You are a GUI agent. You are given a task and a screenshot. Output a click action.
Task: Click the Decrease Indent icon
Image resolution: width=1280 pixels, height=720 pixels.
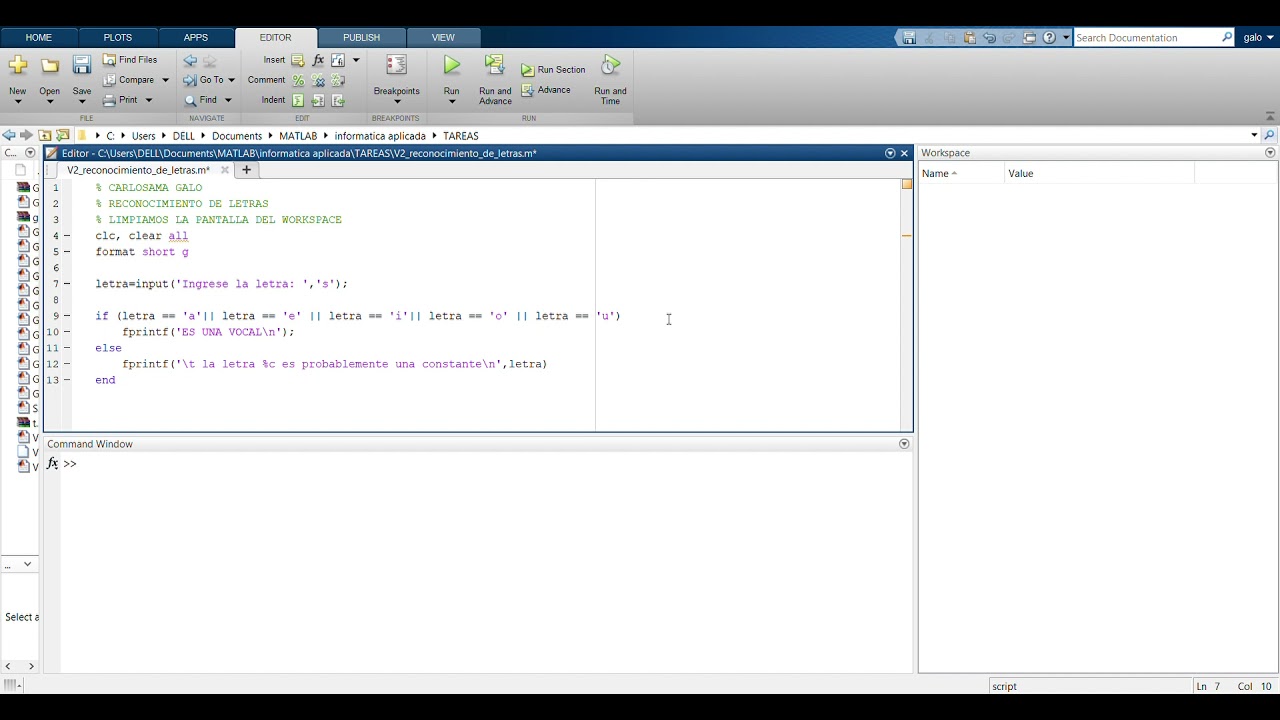tap(338, 100)
